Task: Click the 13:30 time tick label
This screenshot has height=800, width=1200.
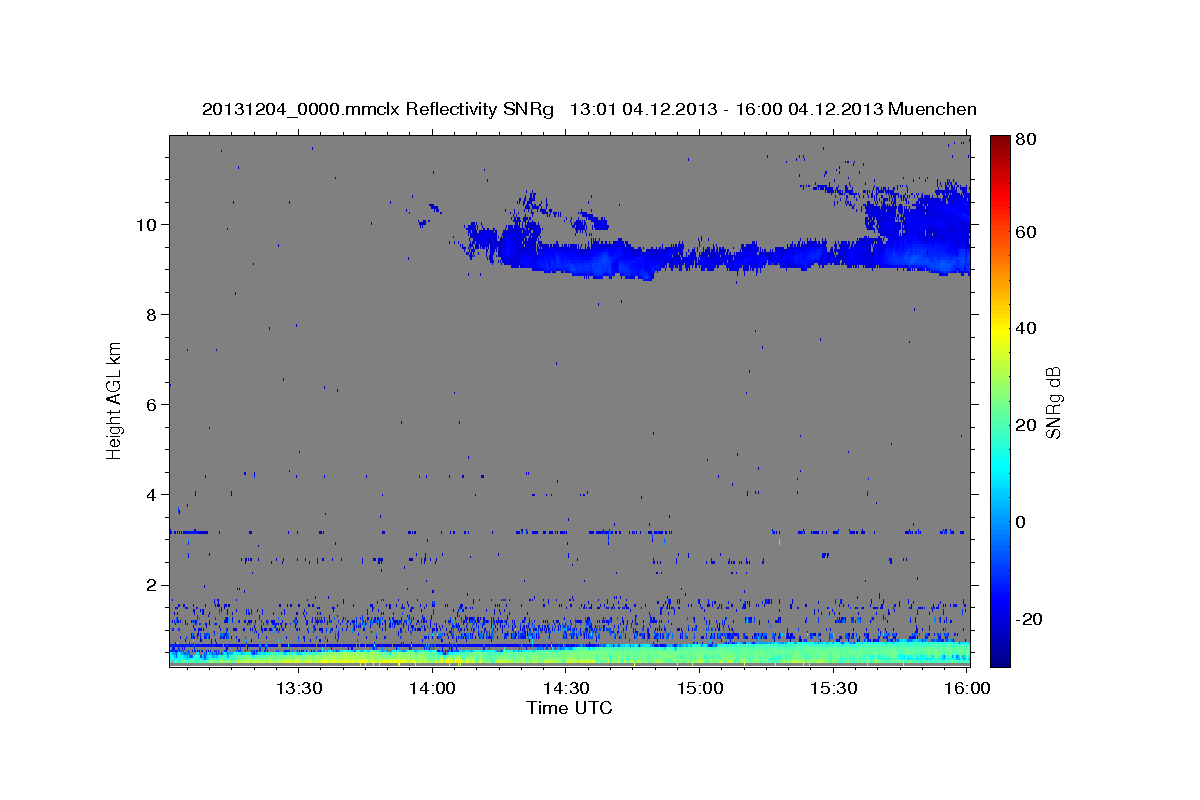Action: [298, 689]
